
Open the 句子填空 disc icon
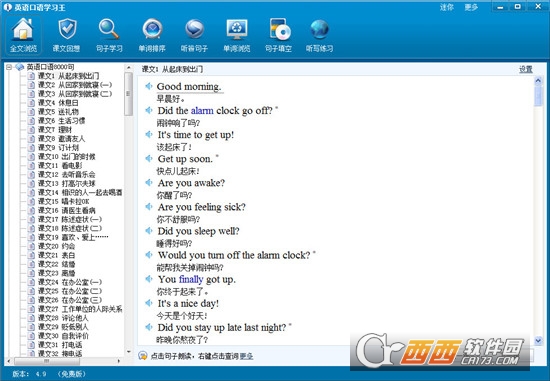point(279,35)
